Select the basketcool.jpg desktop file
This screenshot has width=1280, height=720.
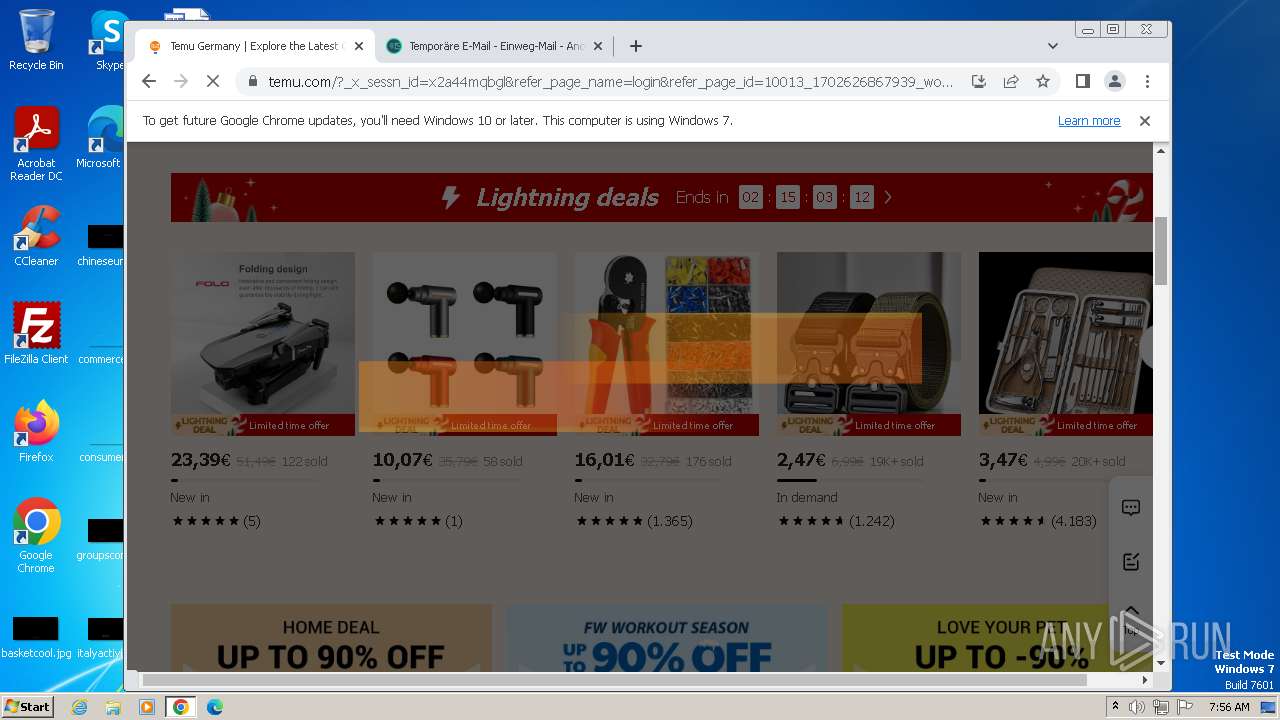pyautogui.click(x=36, y=637)
